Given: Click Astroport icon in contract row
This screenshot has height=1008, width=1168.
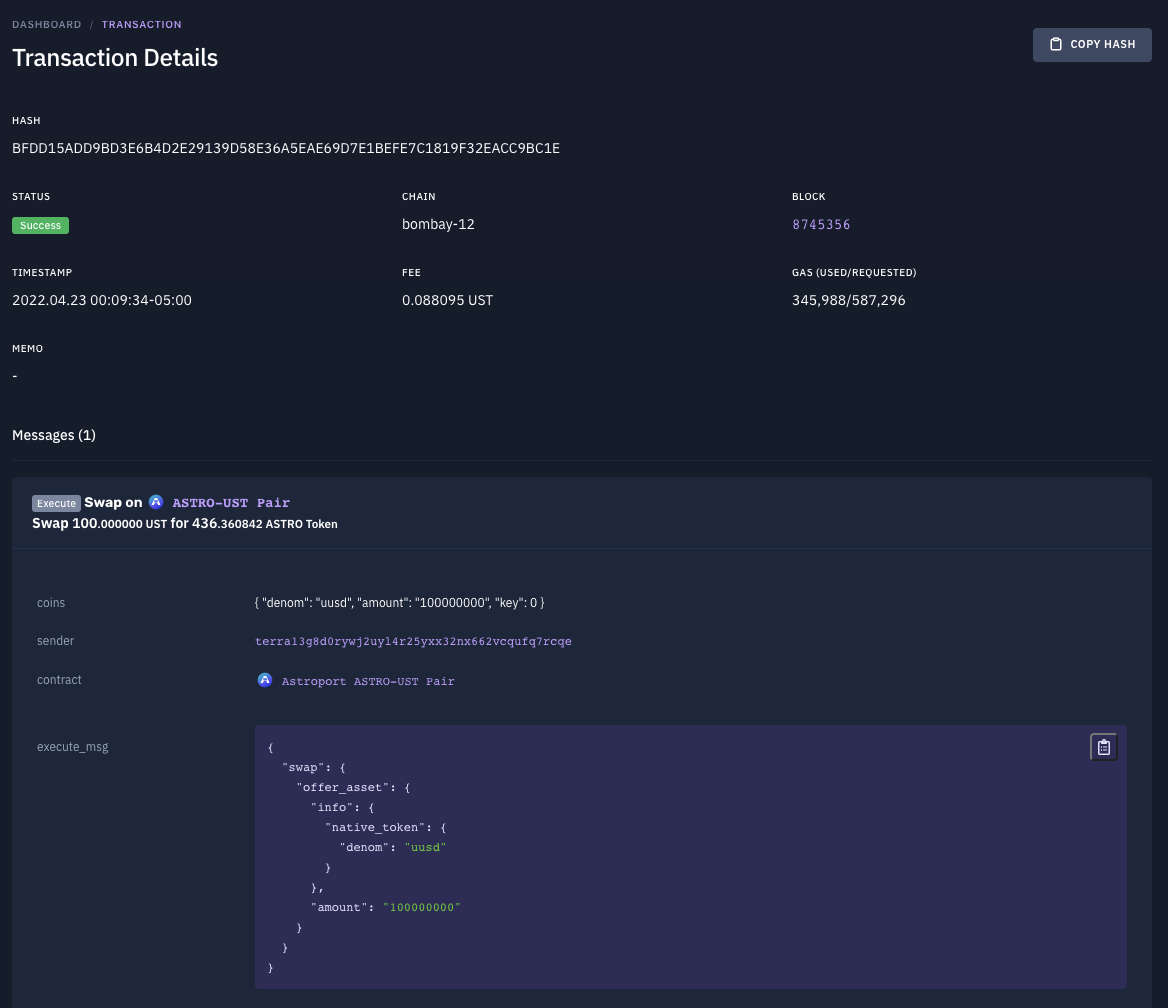Looking at the screenshot, I should (x=264, y=680).
